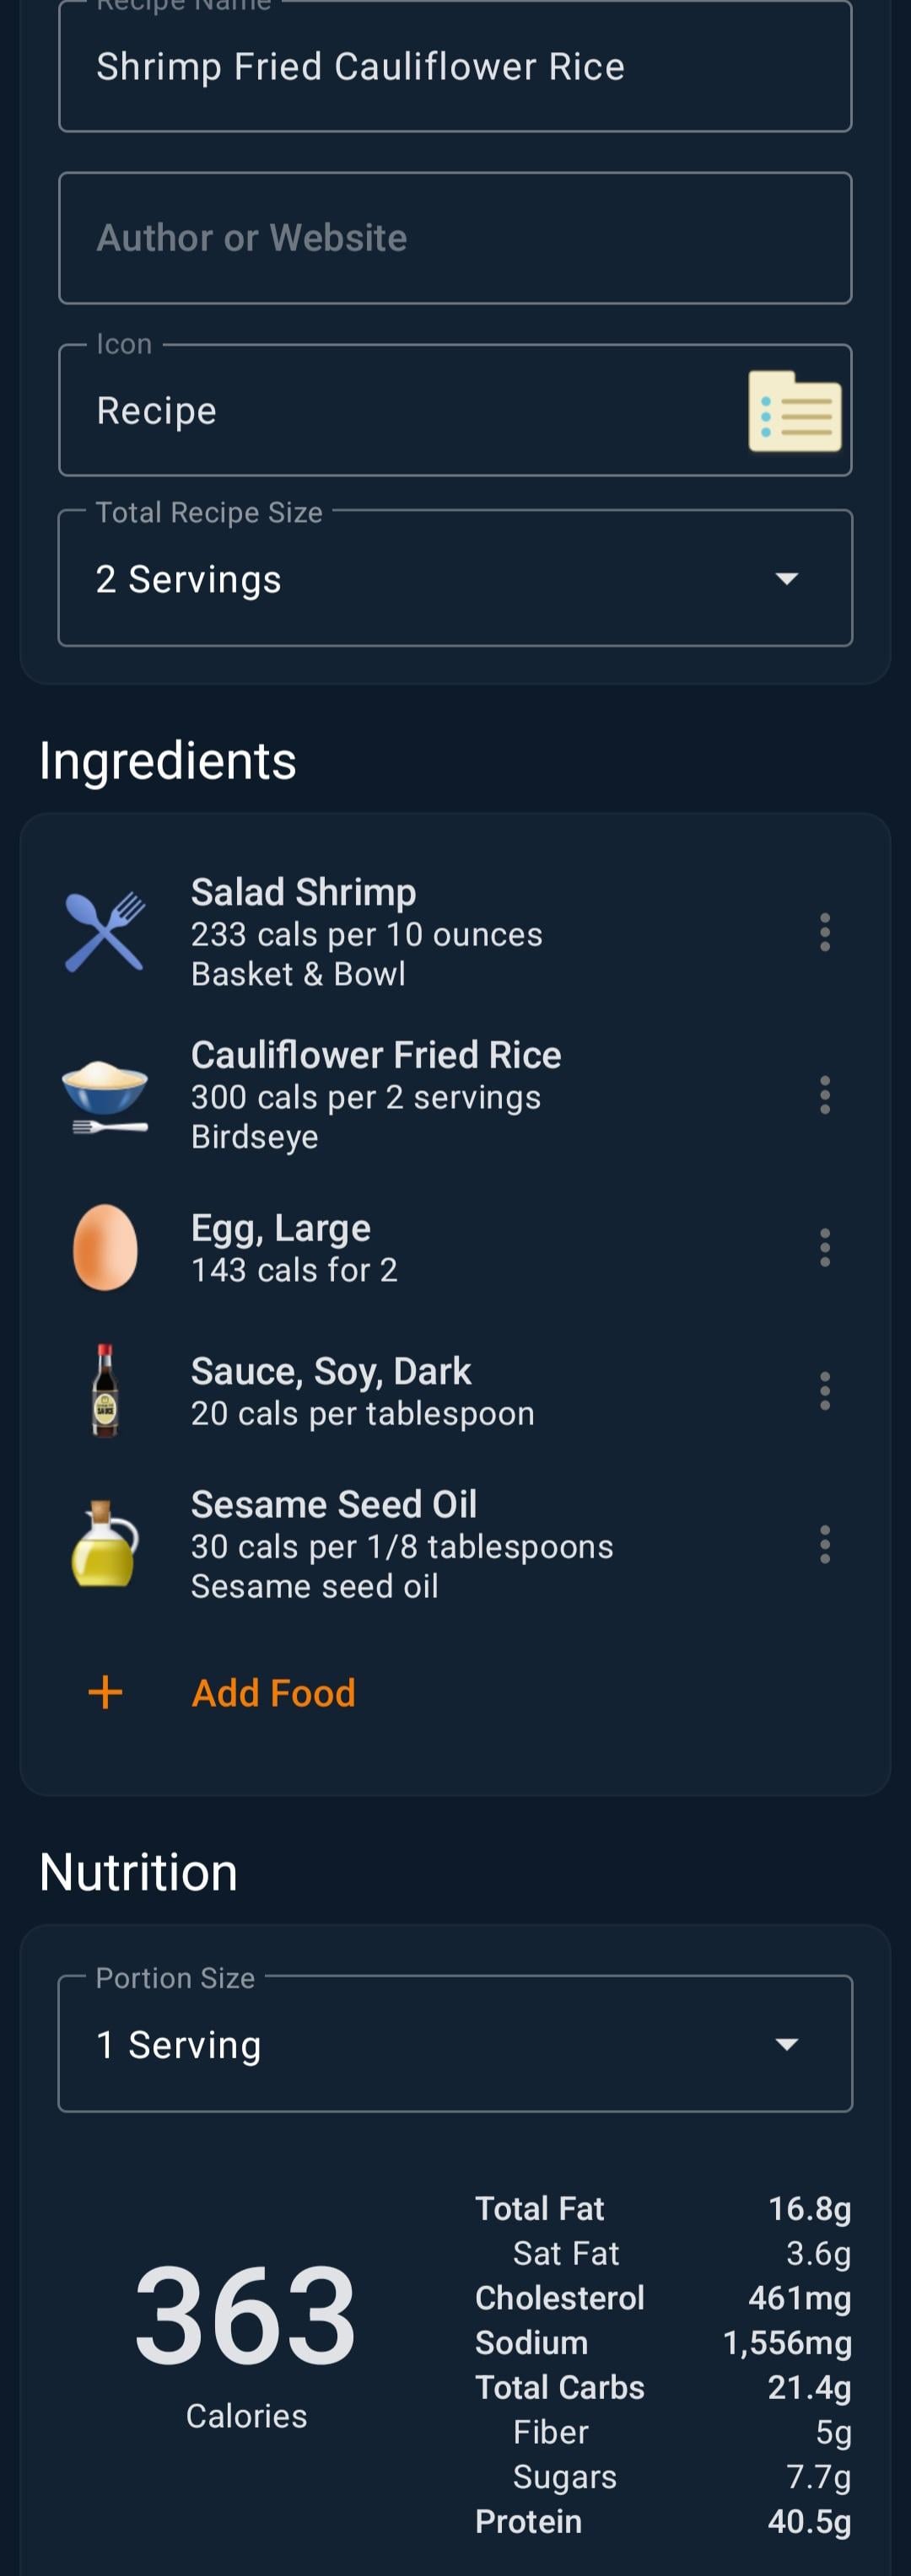The width and height of the screenshot is (911, 2576).
Task: Tap the egg icon
Action: (x=105, y=1247)
